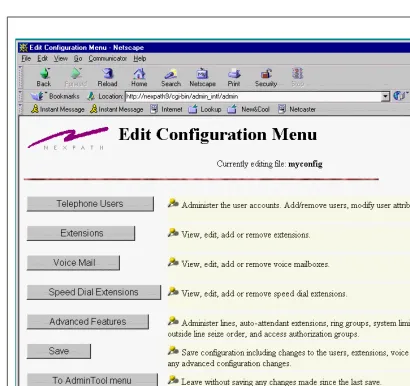Viewport: 410px width, 386px height.
Task: Open Telephone Users administration
Action: 90,204
